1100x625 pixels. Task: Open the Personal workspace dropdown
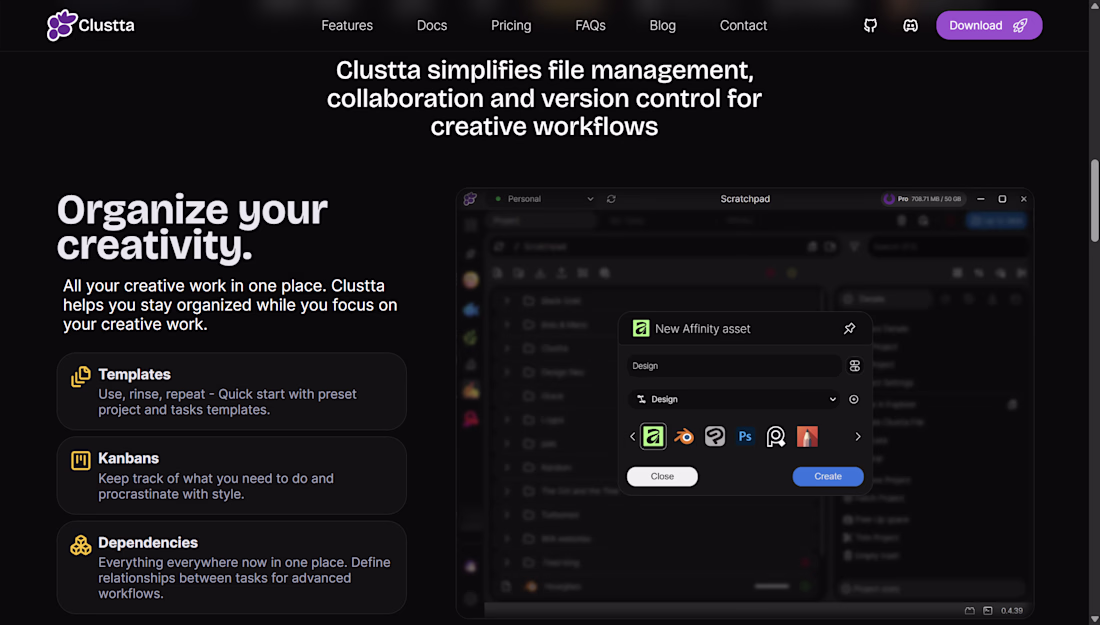544,199
